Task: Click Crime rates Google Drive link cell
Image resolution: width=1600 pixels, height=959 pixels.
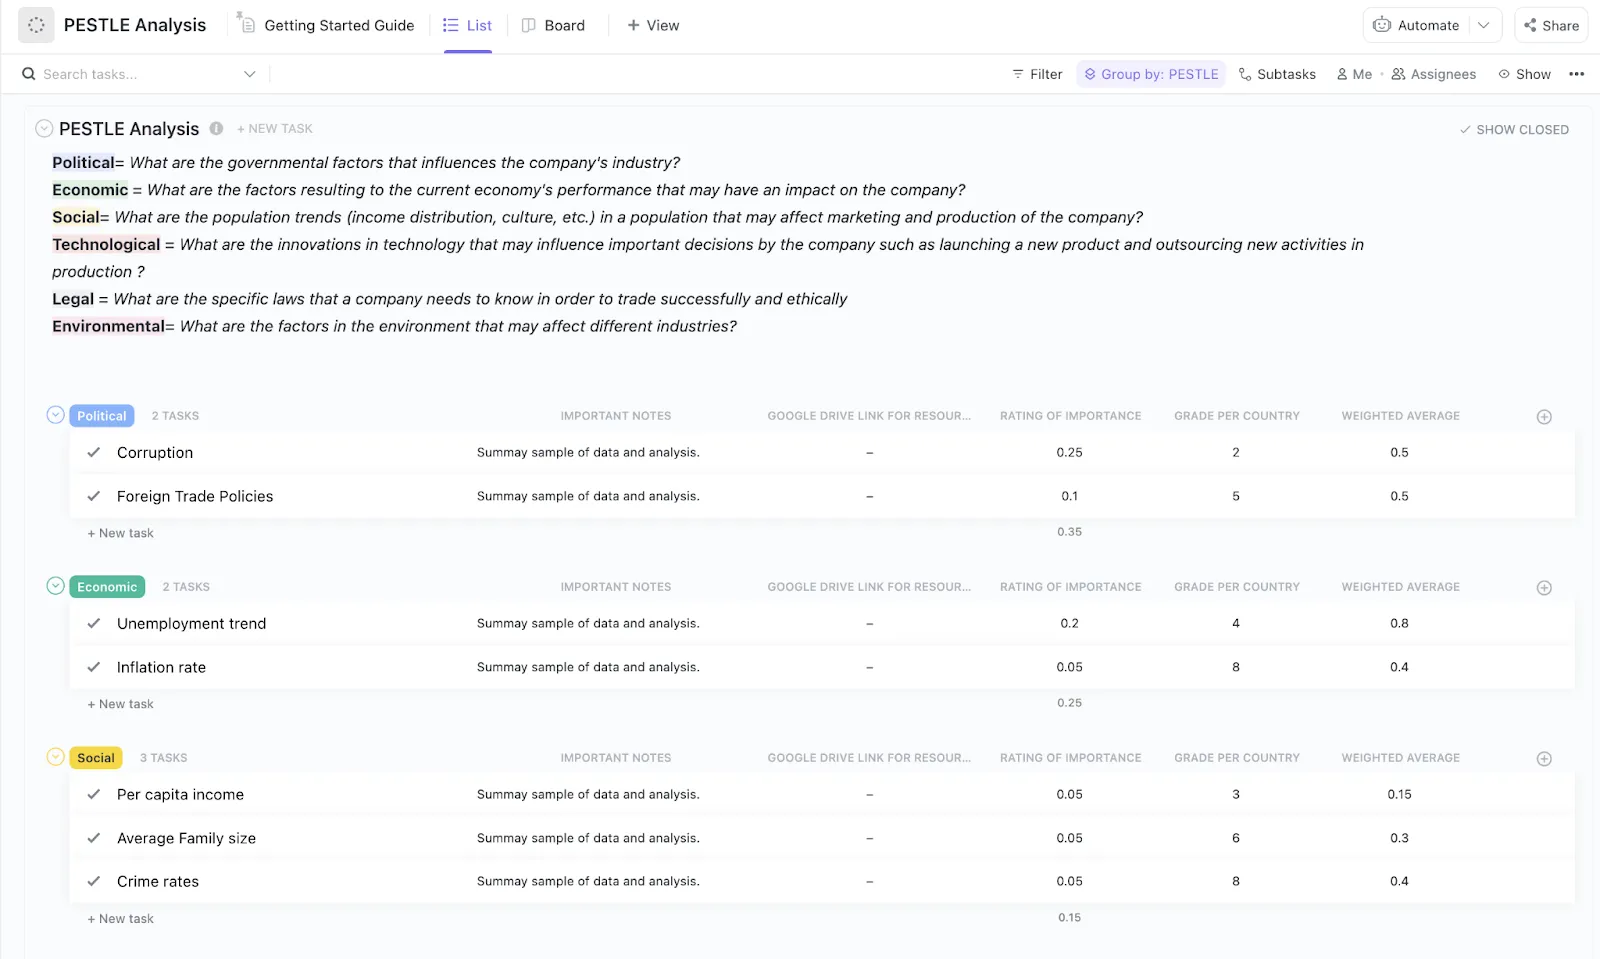Action: [x=870, y=882]
